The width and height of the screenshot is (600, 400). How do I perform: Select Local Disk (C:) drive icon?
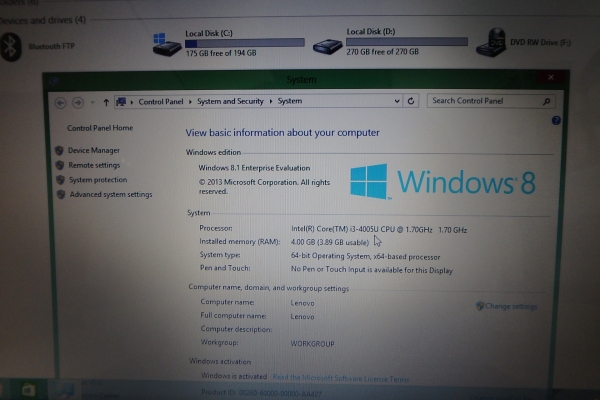tap(166, 44)
